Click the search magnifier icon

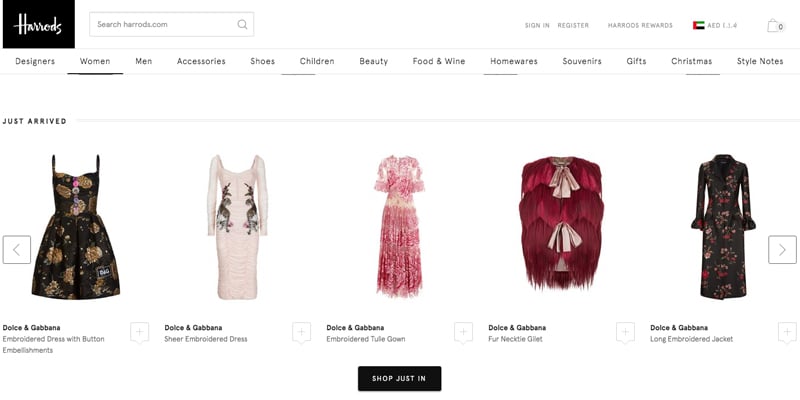[242, 24]
